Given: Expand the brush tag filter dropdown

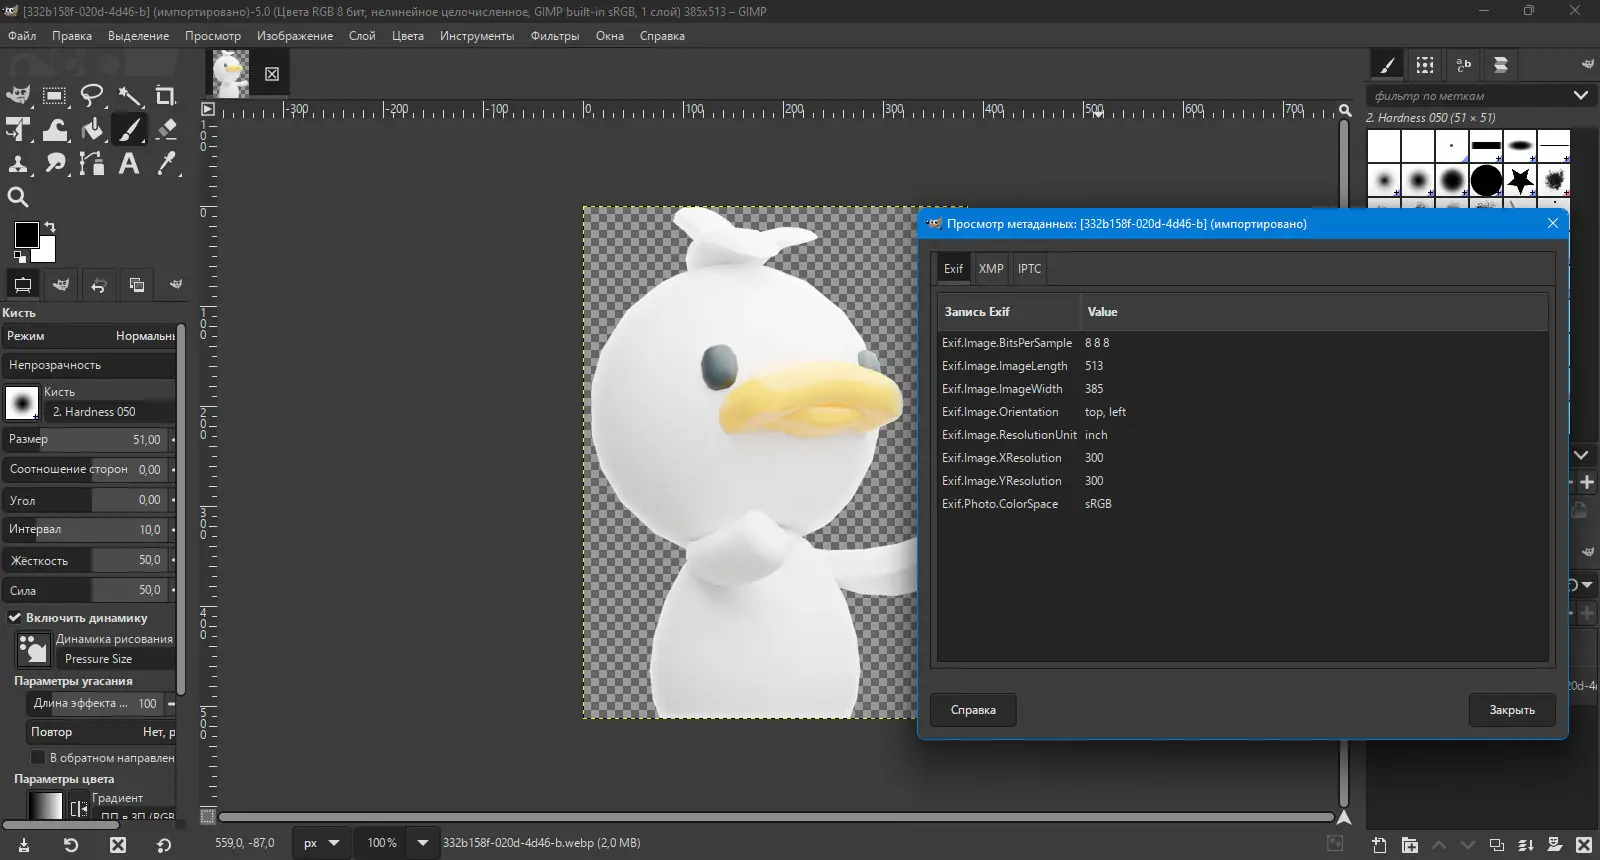Looking at the screenshot, I should point(1580,96).
